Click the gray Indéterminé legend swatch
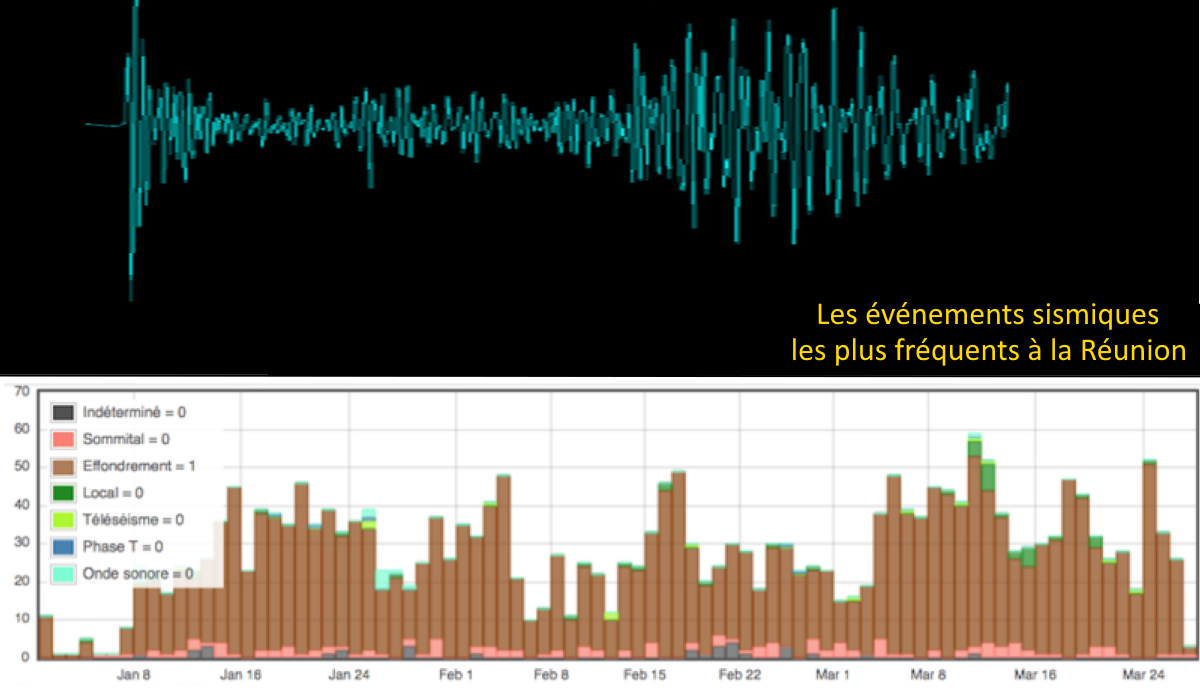Image resolution: width=1200 pixels, height=700 pixels. [63, 412]
